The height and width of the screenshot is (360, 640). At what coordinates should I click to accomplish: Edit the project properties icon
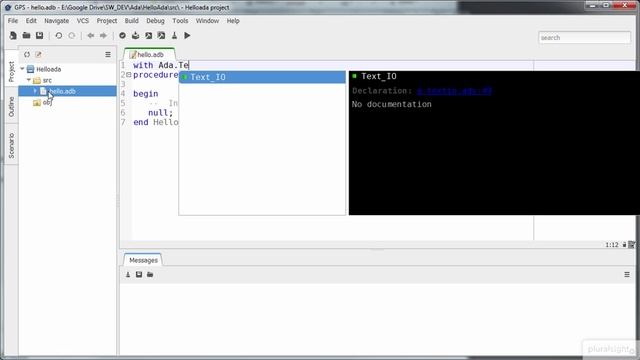[x=38, y=54]
